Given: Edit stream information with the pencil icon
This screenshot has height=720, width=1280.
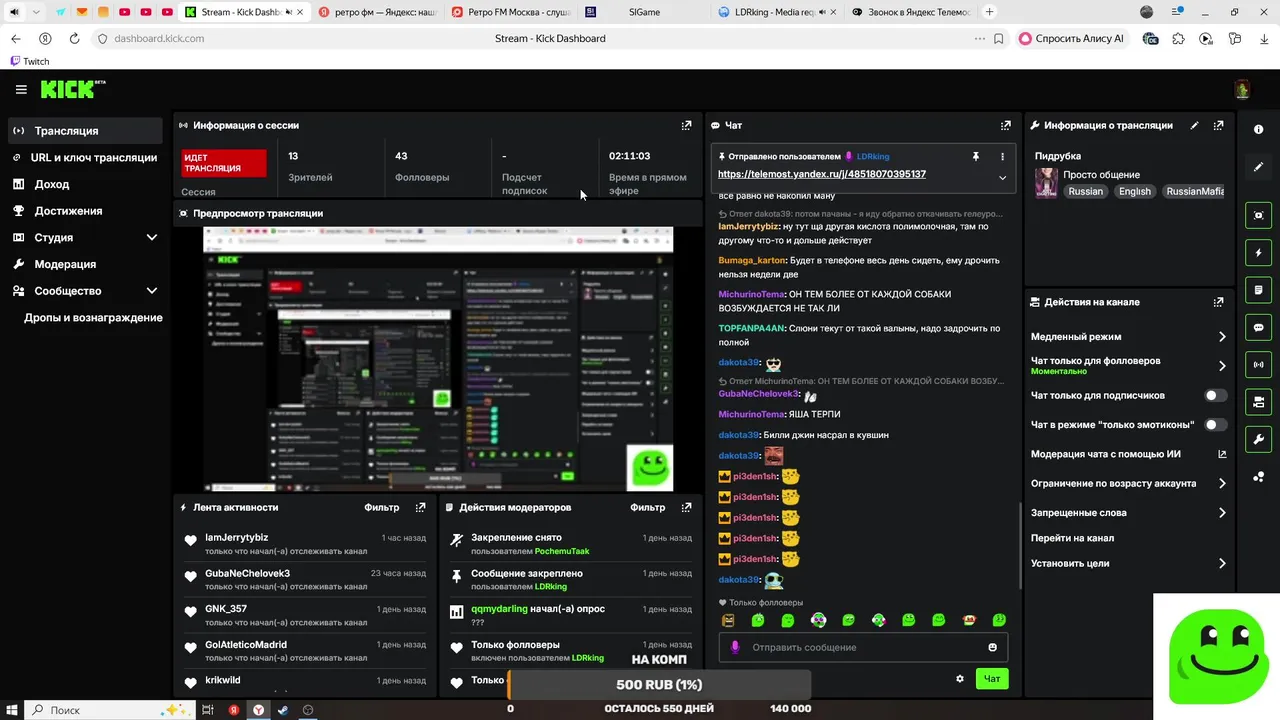Looking at the screenshot, I should click(1194, 126).
